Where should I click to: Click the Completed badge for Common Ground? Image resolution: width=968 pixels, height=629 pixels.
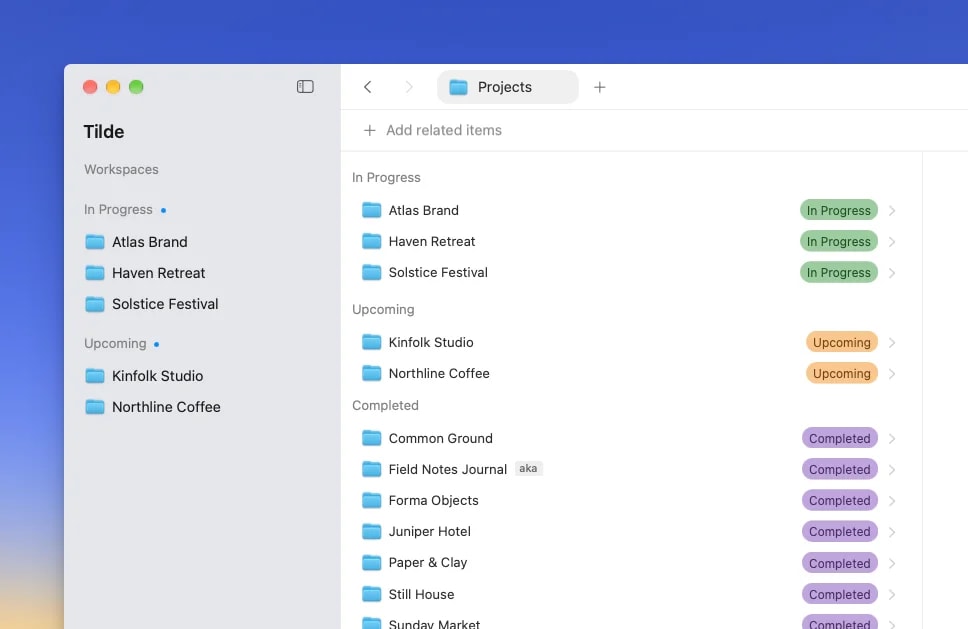click(x=840, y=438)
